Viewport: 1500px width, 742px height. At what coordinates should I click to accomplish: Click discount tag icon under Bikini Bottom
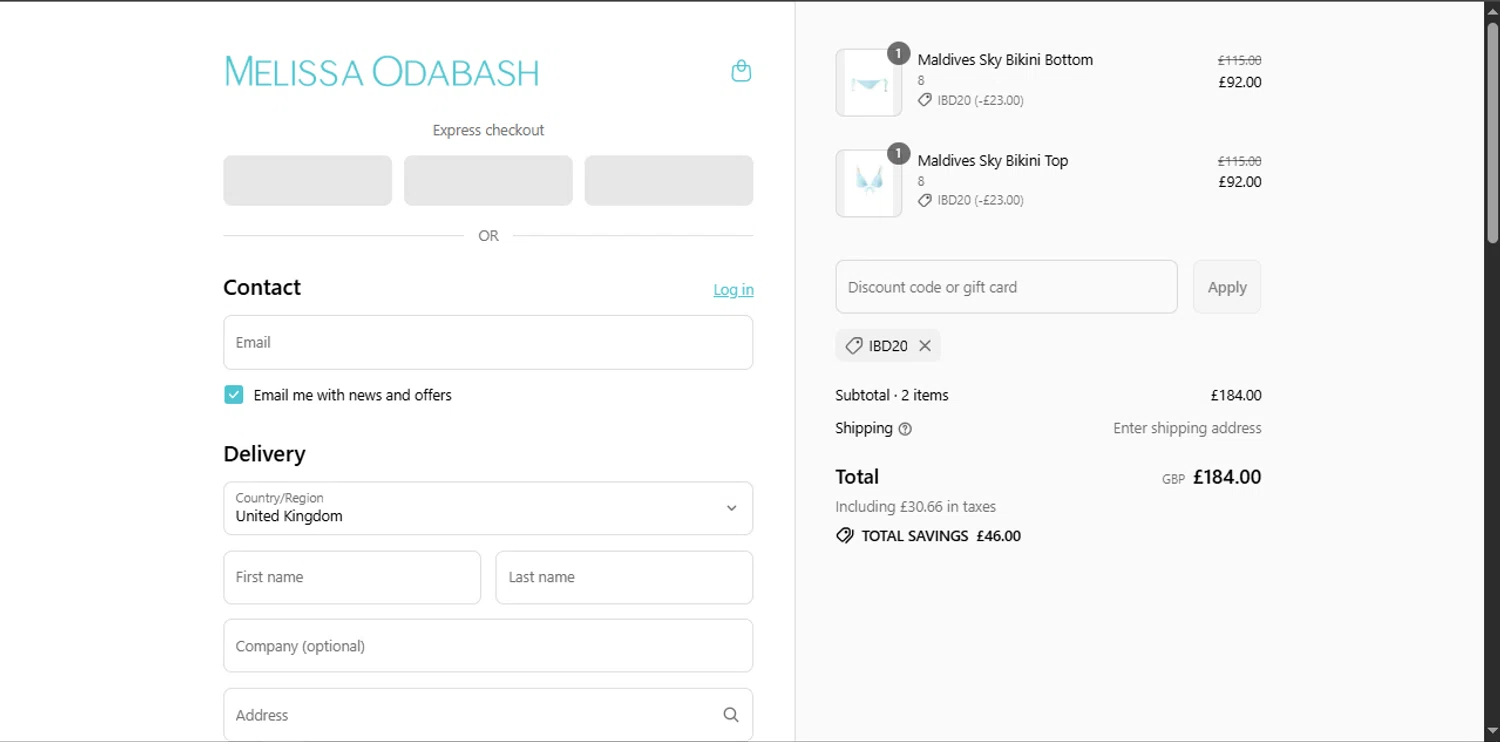pos(925,100)
